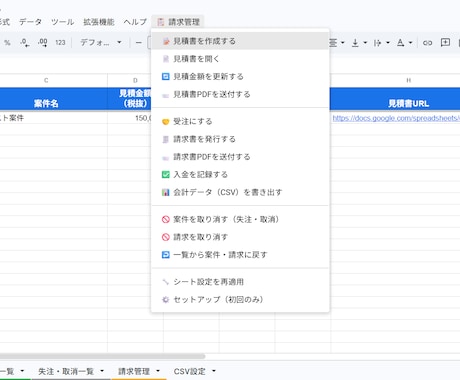
Task: Click 見積金額を更新する menu entry
Action: (x=240, y=76)
